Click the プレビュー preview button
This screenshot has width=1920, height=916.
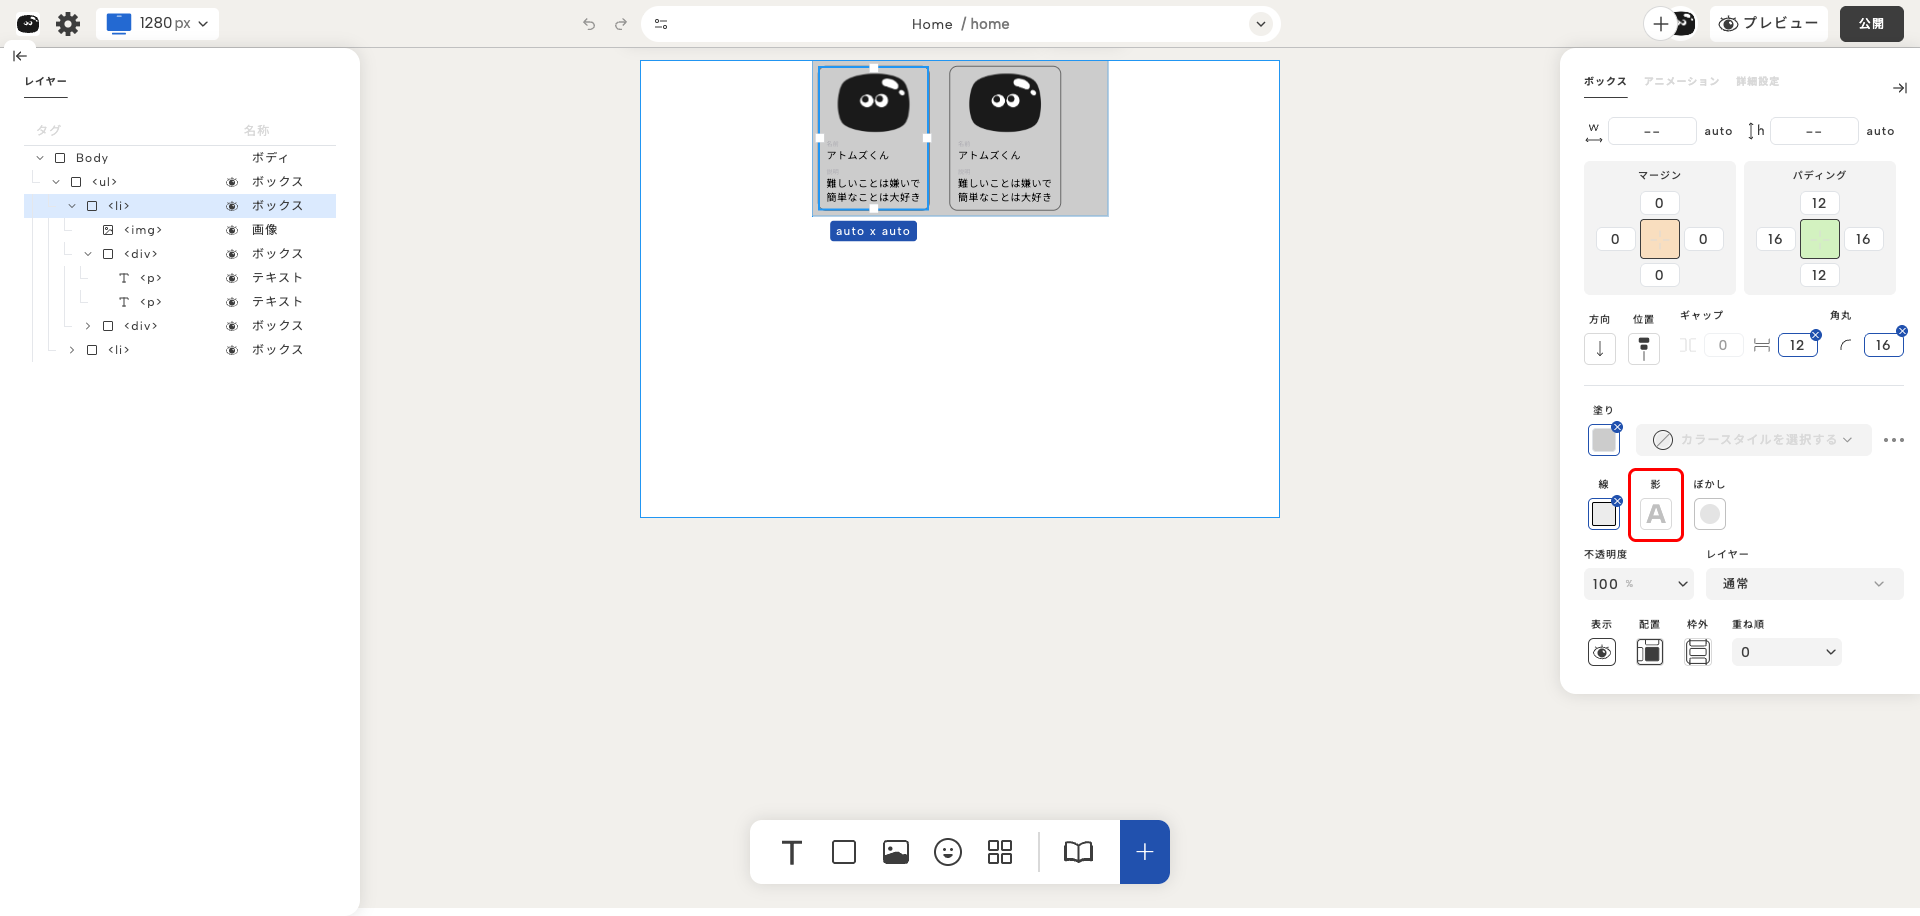1768,24
